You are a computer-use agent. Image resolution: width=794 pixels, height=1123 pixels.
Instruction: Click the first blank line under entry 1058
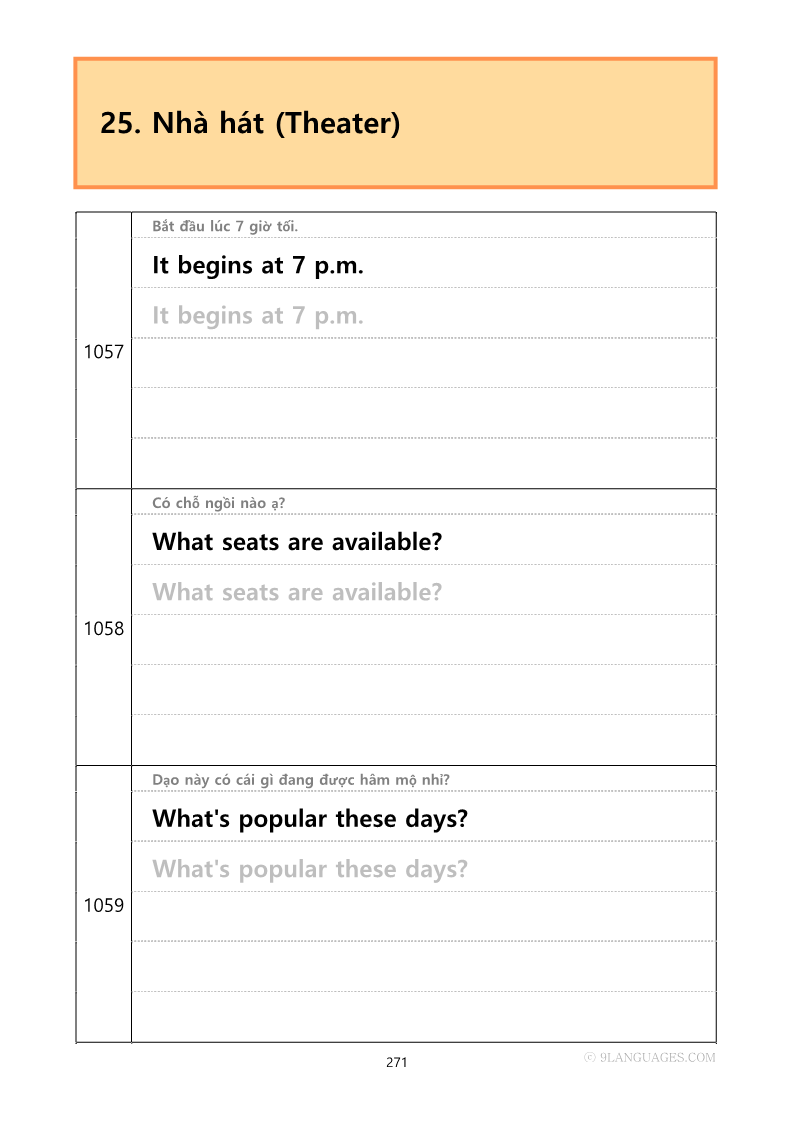[424, 640]
